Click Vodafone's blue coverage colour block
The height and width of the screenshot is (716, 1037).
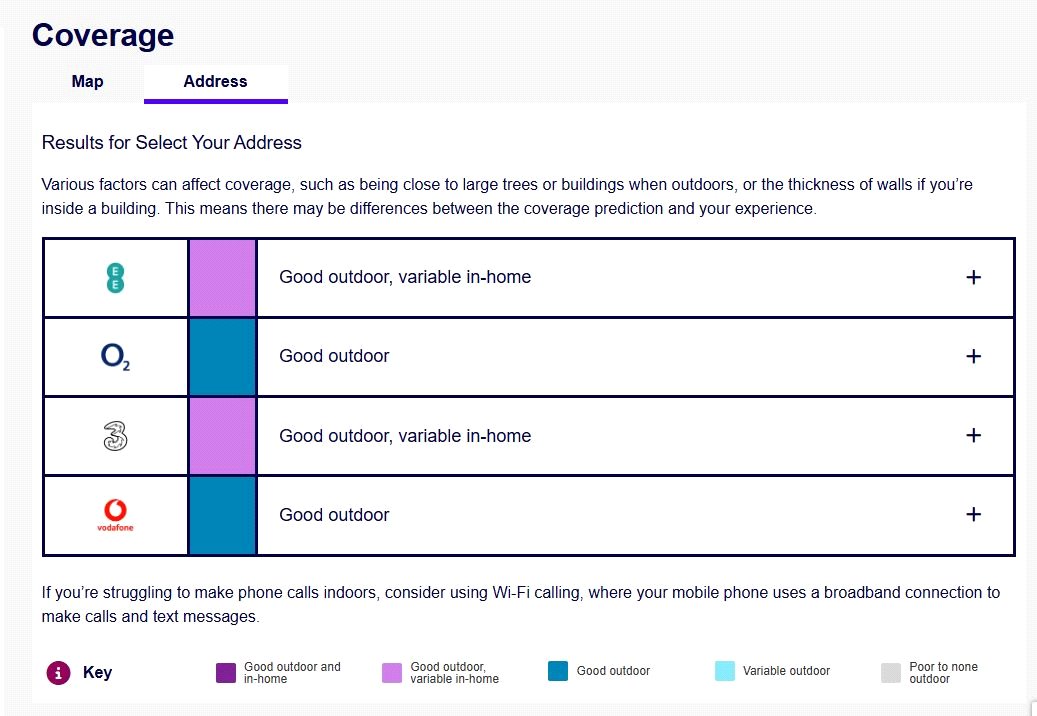[222, 515]
